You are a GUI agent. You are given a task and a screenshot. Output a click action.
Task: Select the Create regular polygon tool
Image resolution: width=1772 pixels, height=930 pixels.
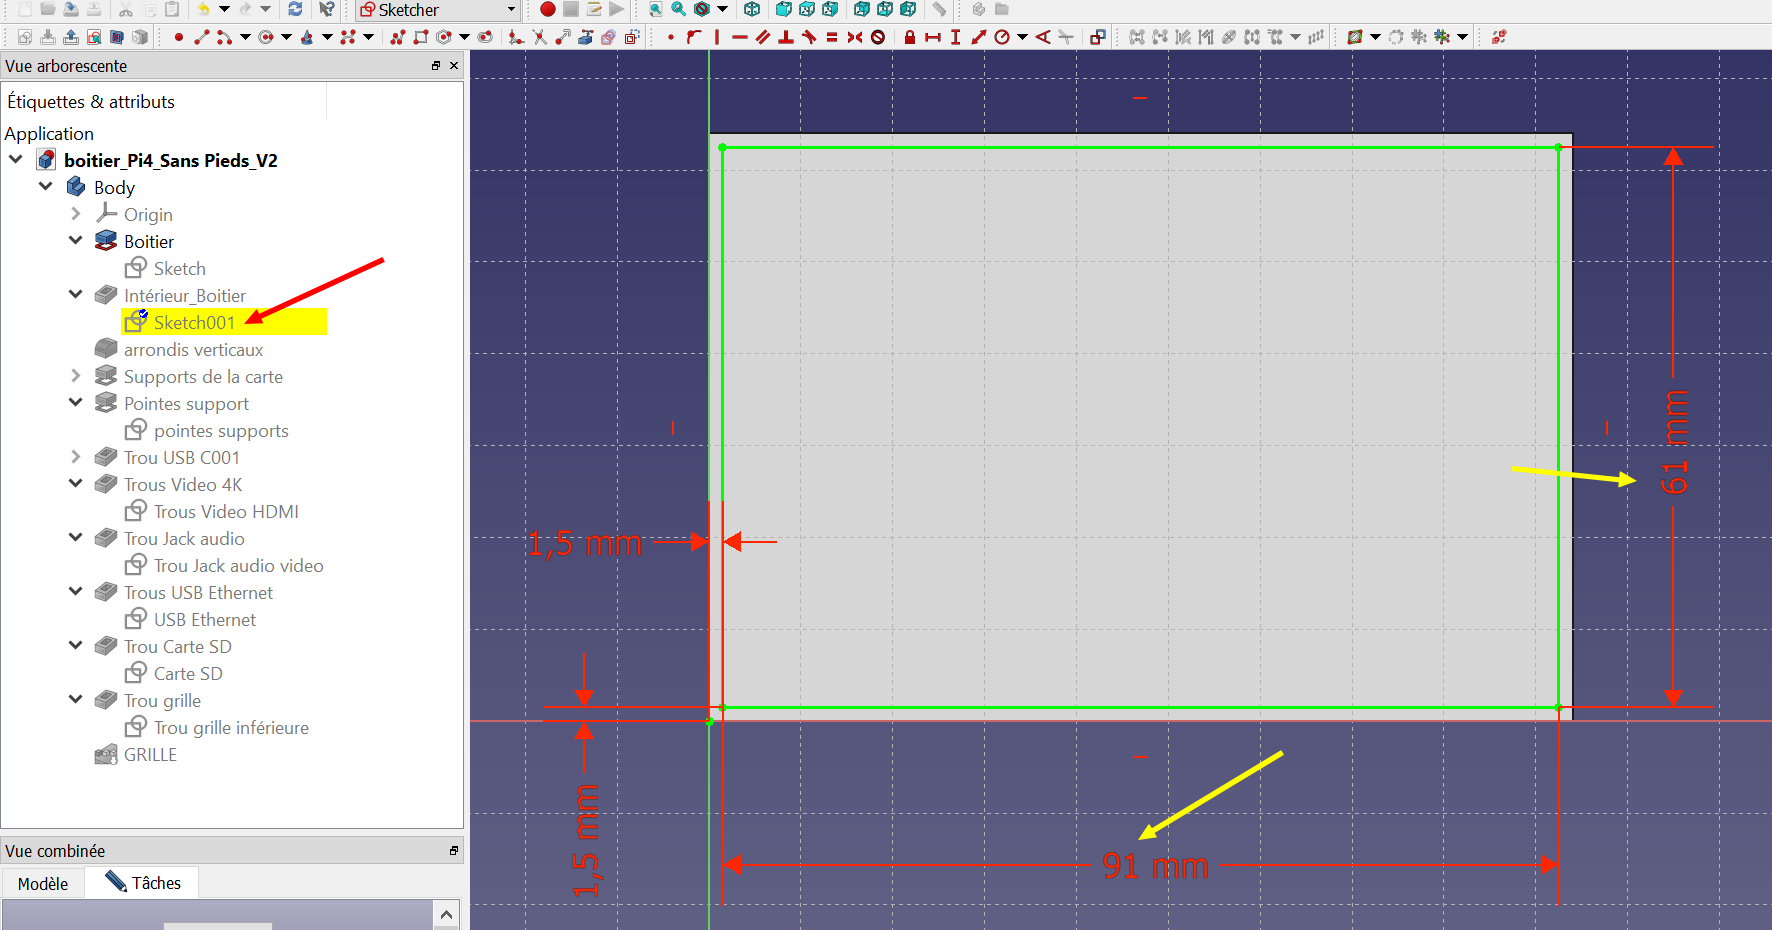point(444,37)
